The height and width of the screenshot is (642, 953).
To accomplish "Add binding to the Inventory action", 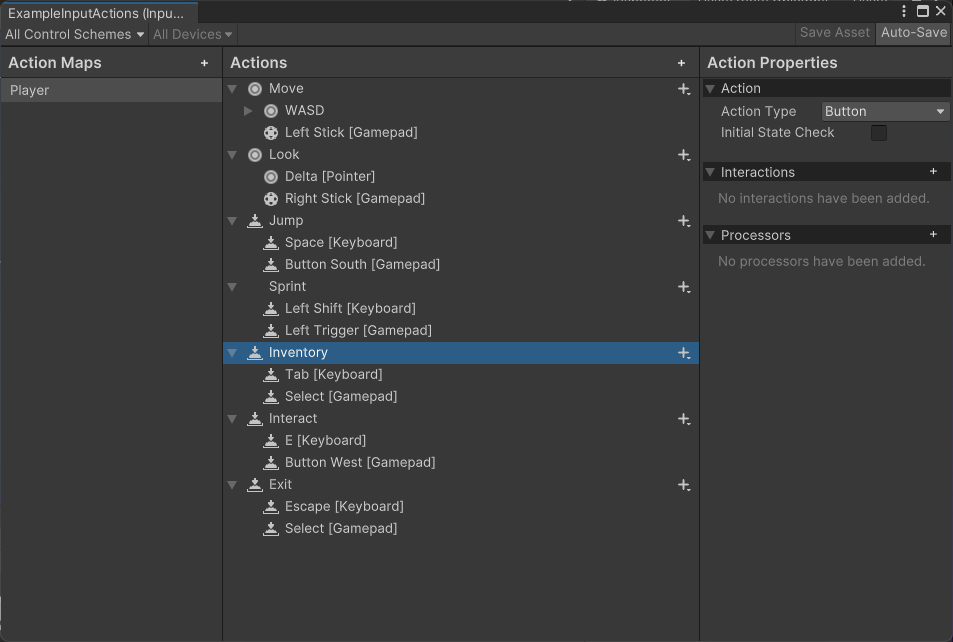I will 684,353.
